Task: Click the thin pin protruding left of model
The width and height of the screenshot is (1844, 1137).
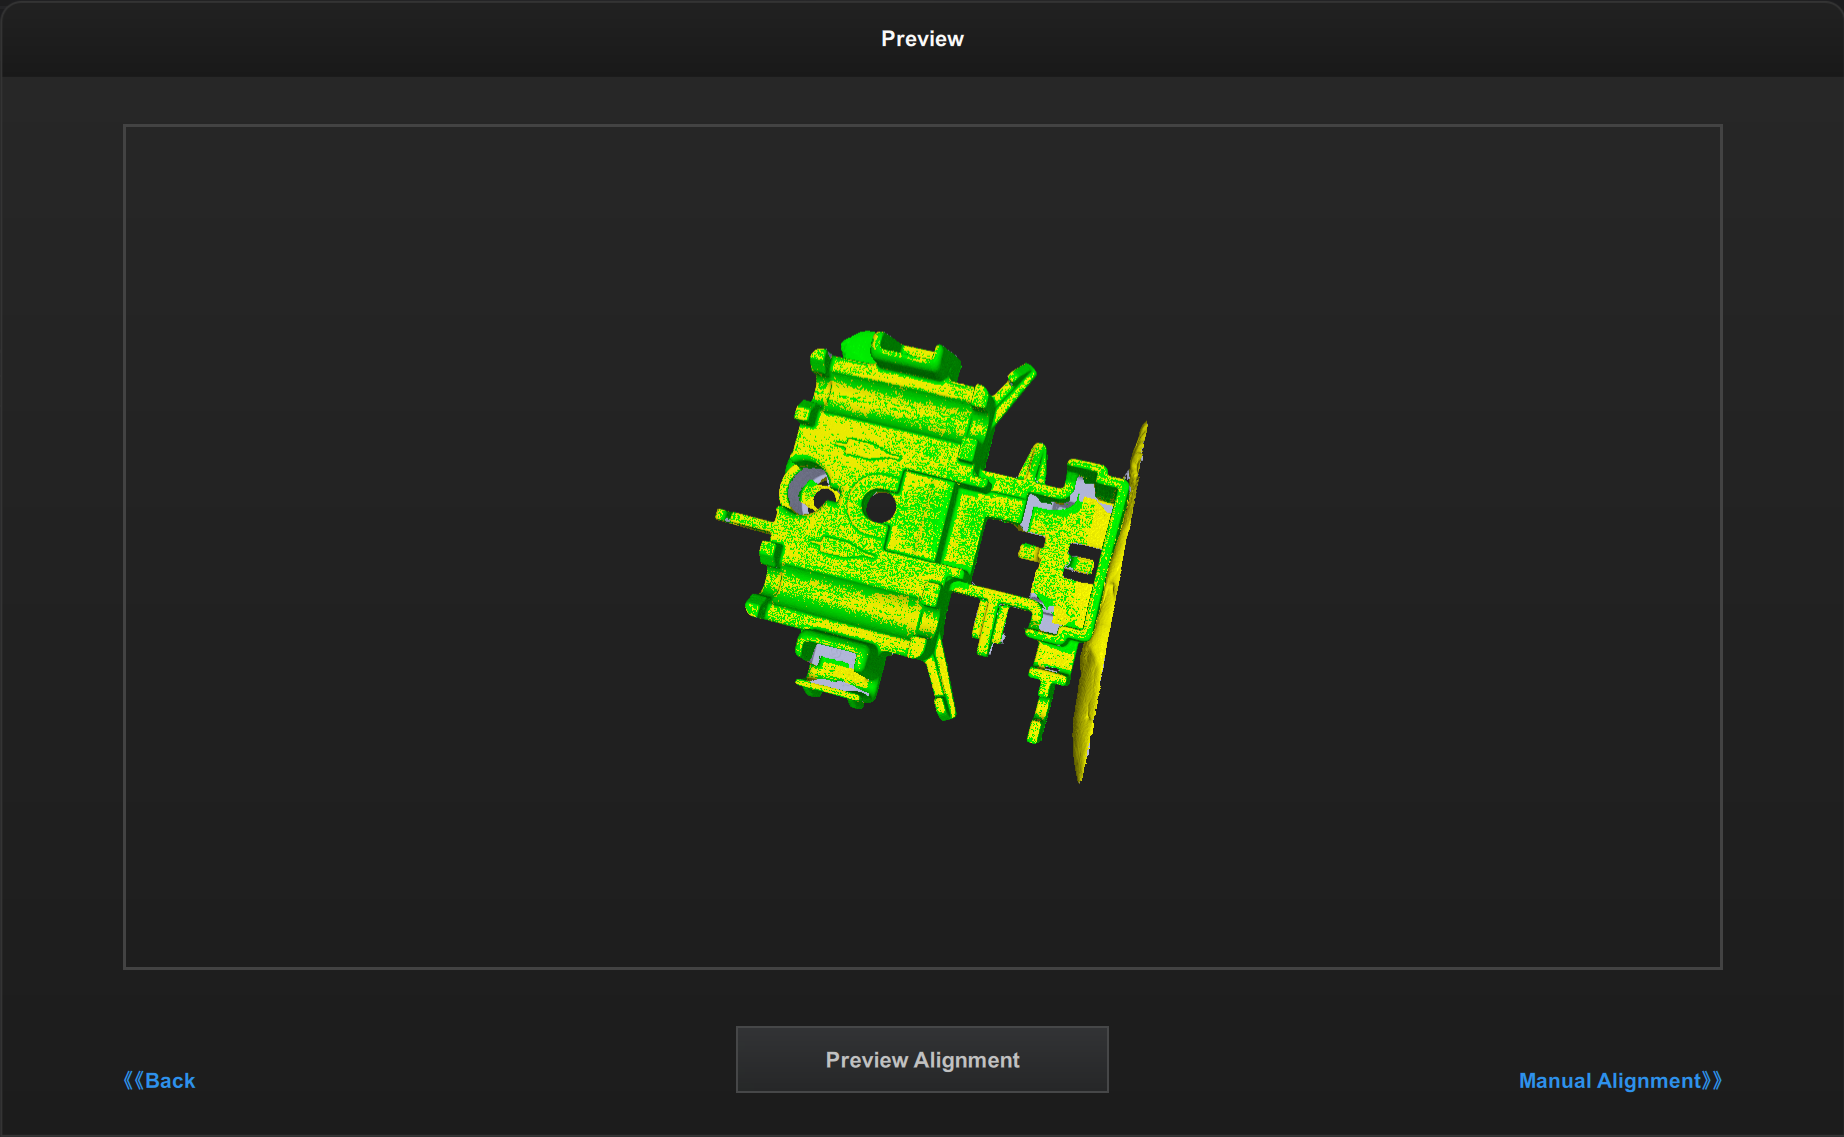Action: pos(740,519)
